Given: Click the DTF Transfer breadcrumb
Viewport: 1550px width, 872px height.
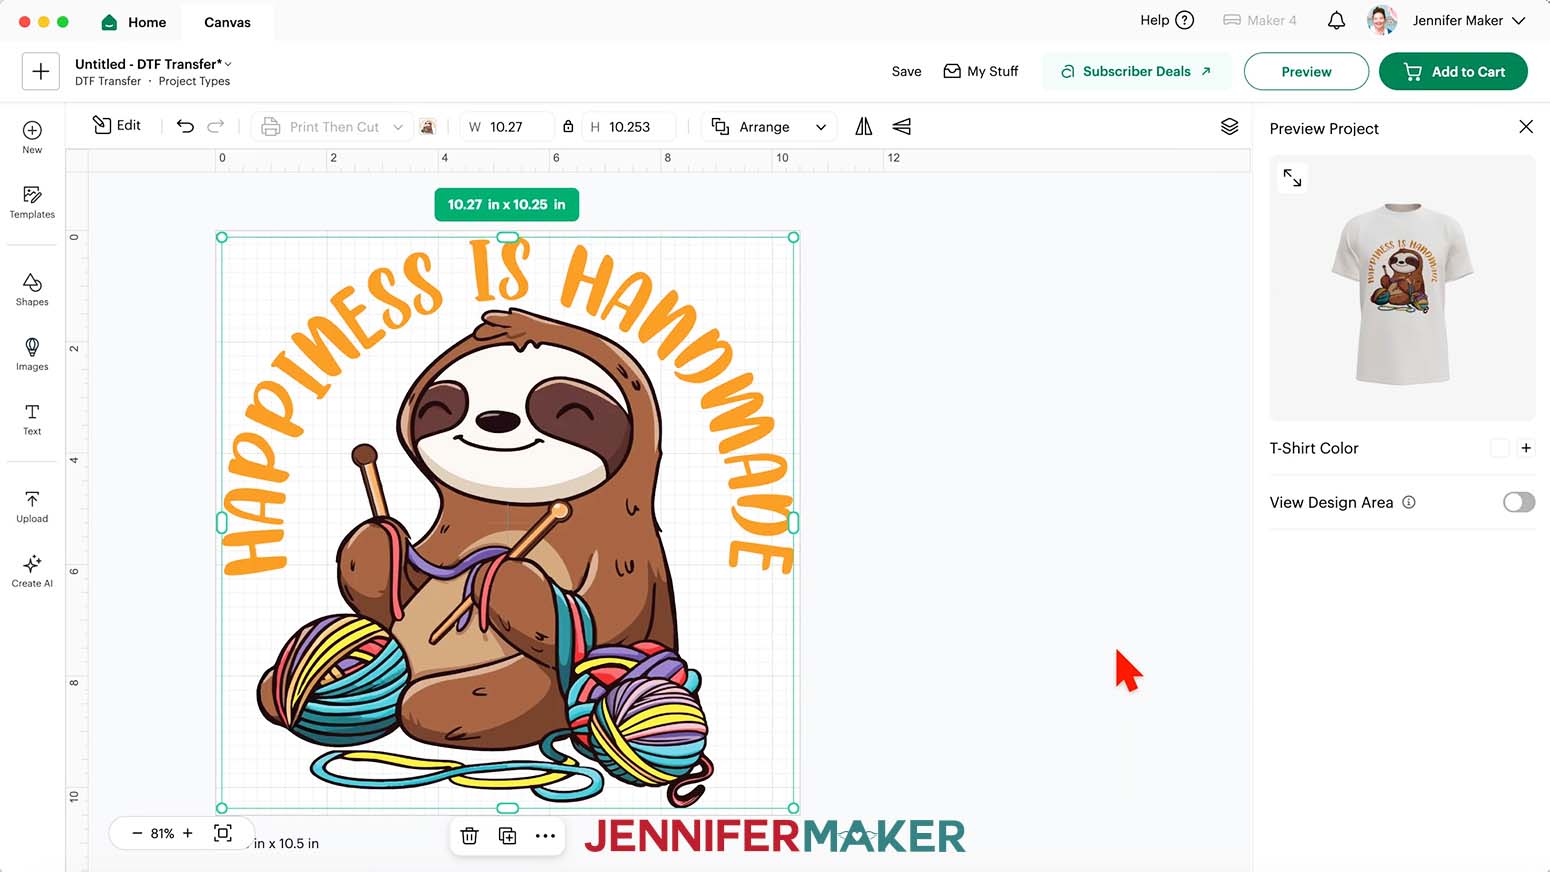Looking at the screenshot, I should [108, 81].
